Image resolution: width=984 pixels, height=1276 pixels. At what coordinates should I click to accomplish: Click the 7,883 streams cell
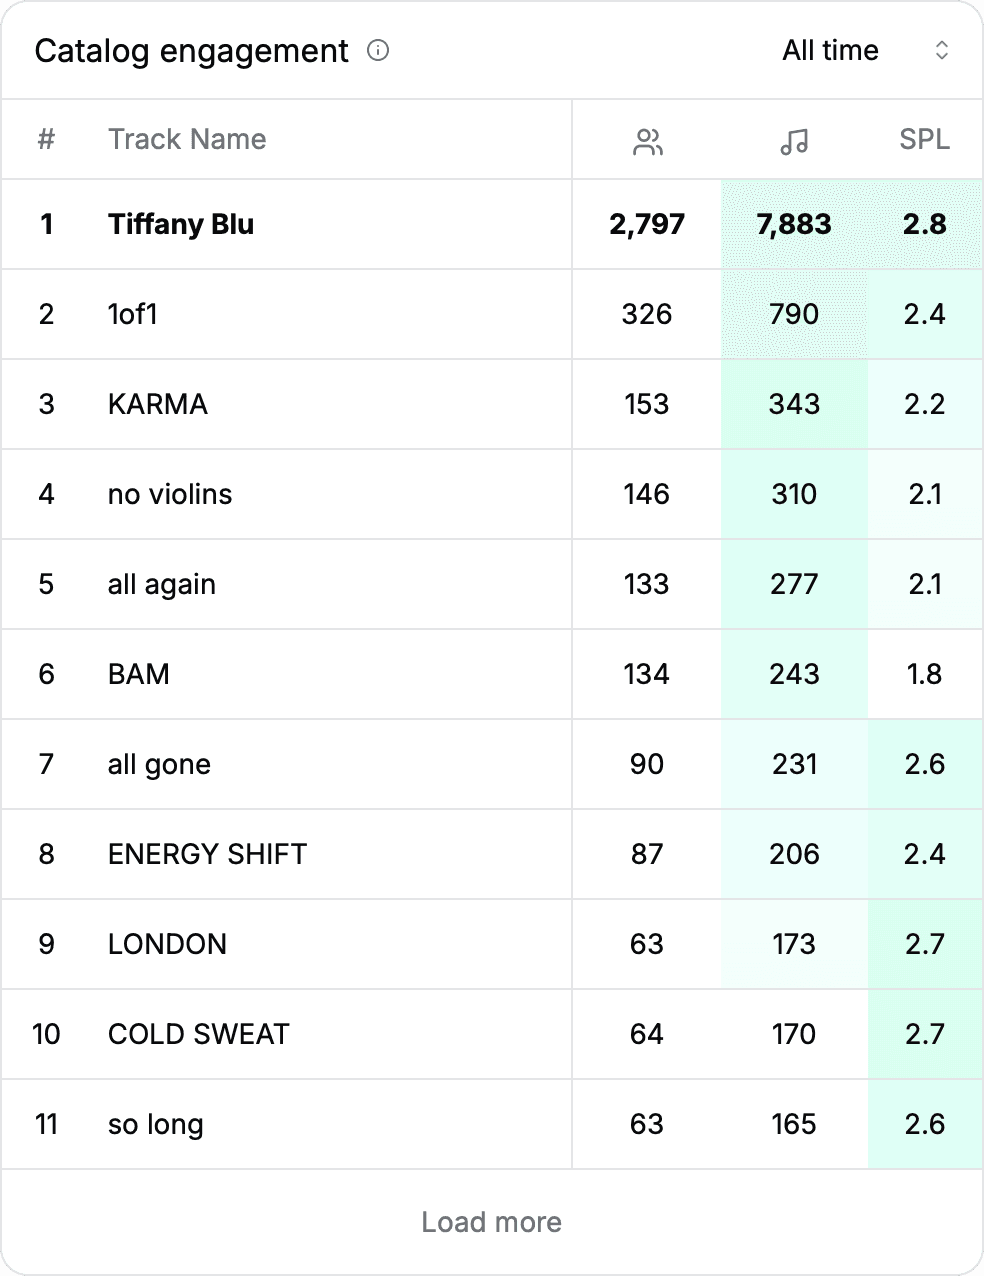pyautogui.click(x=794, y=224)
